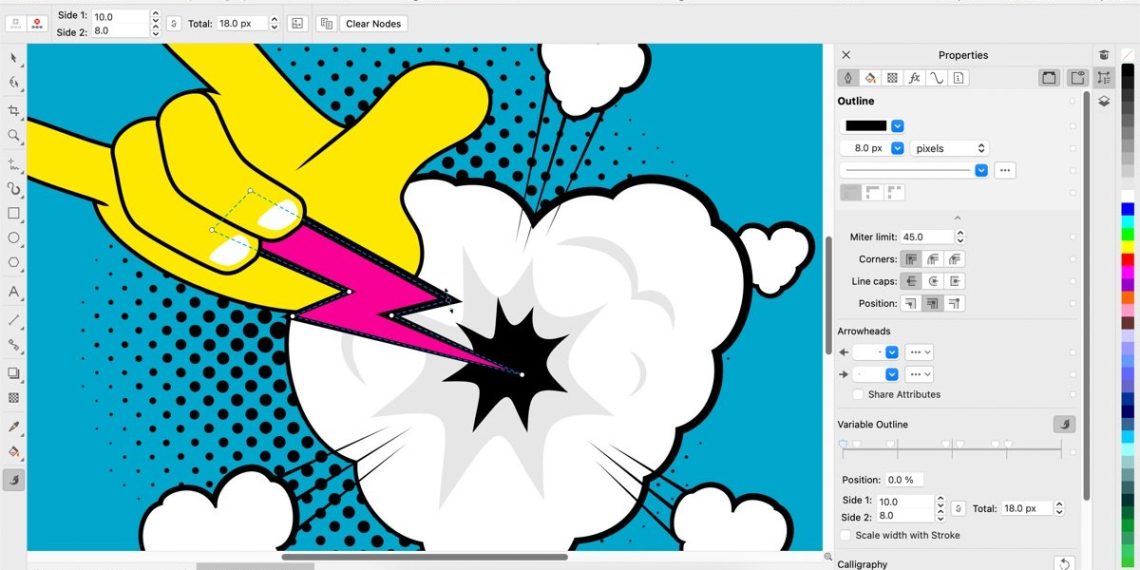Click the Variable Outline tool in the toolbox
Image resolution: width=1140 pixels, height=570 pixels.
14,480
